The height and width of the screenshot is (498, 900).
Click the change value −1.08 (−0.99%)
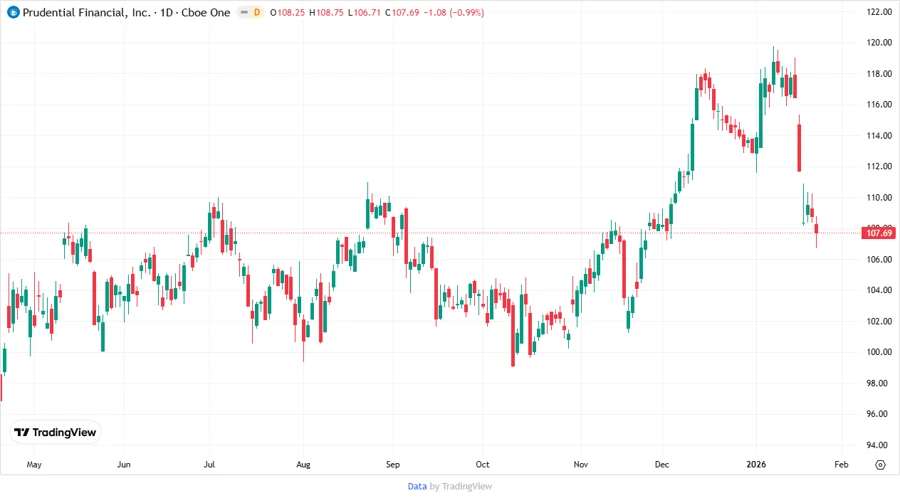point(453,12)
